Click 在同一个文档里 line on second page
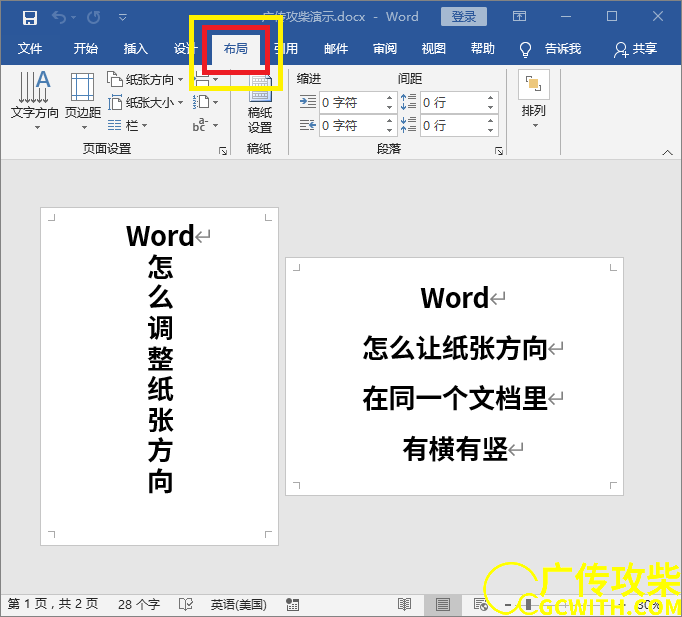Screen dimensions: 682x617 (x=455, y=398)
